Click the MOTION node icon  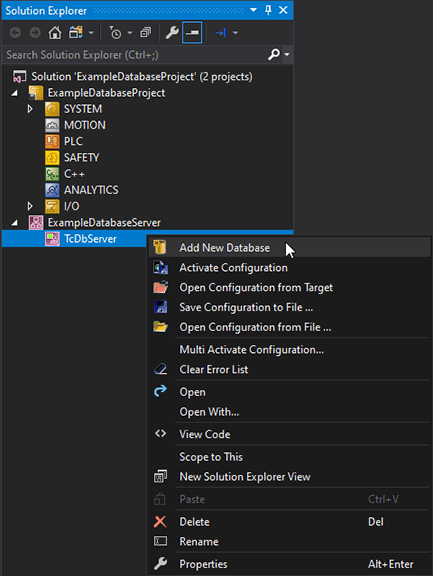tap(52, 125)
